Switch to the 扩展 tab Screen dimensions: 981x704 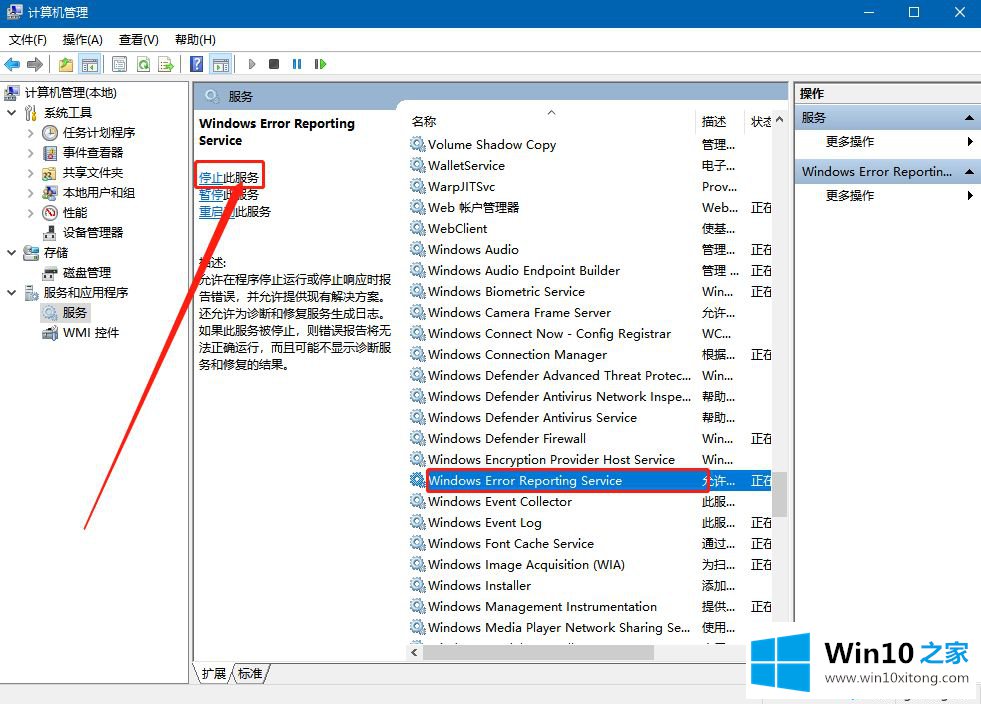(x=214, y=673)
